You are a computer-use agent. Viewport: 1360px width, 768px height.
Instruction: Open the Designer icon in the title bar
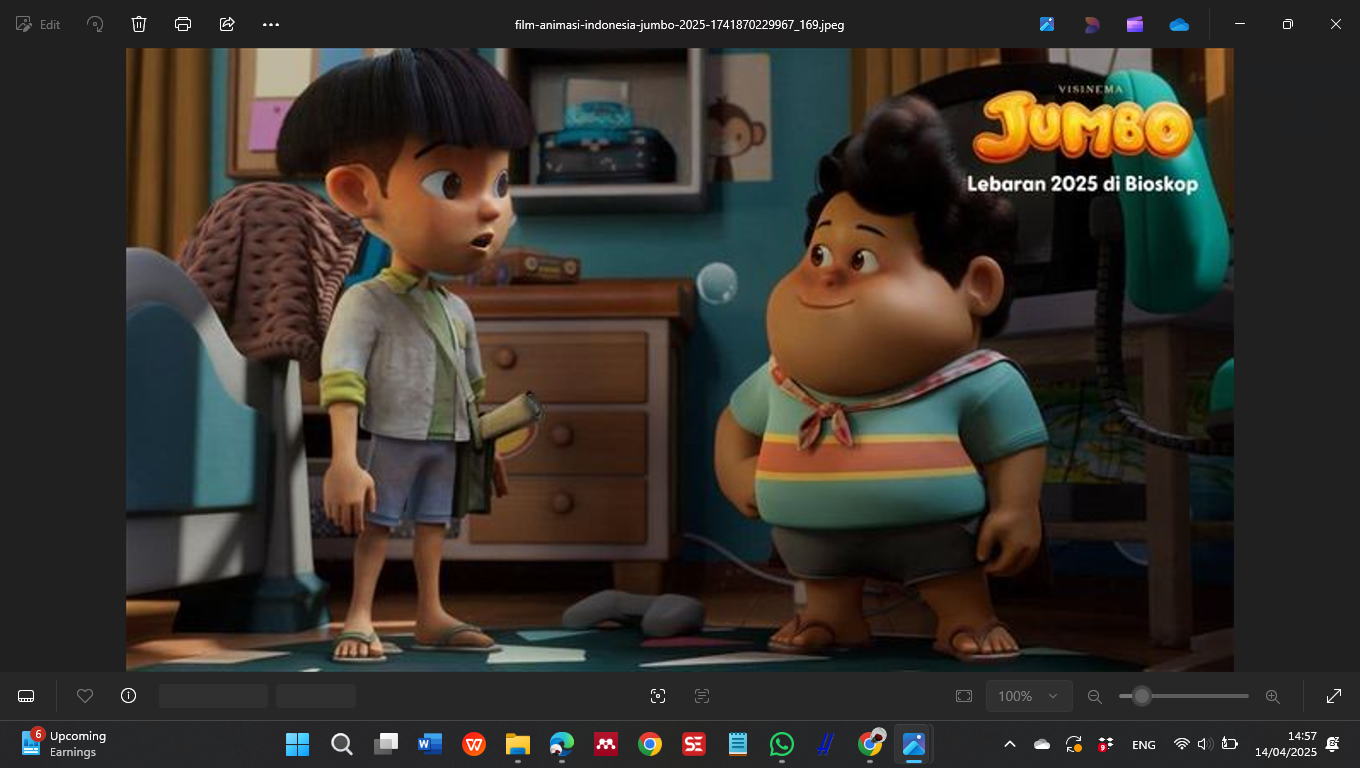[1091, 24]
